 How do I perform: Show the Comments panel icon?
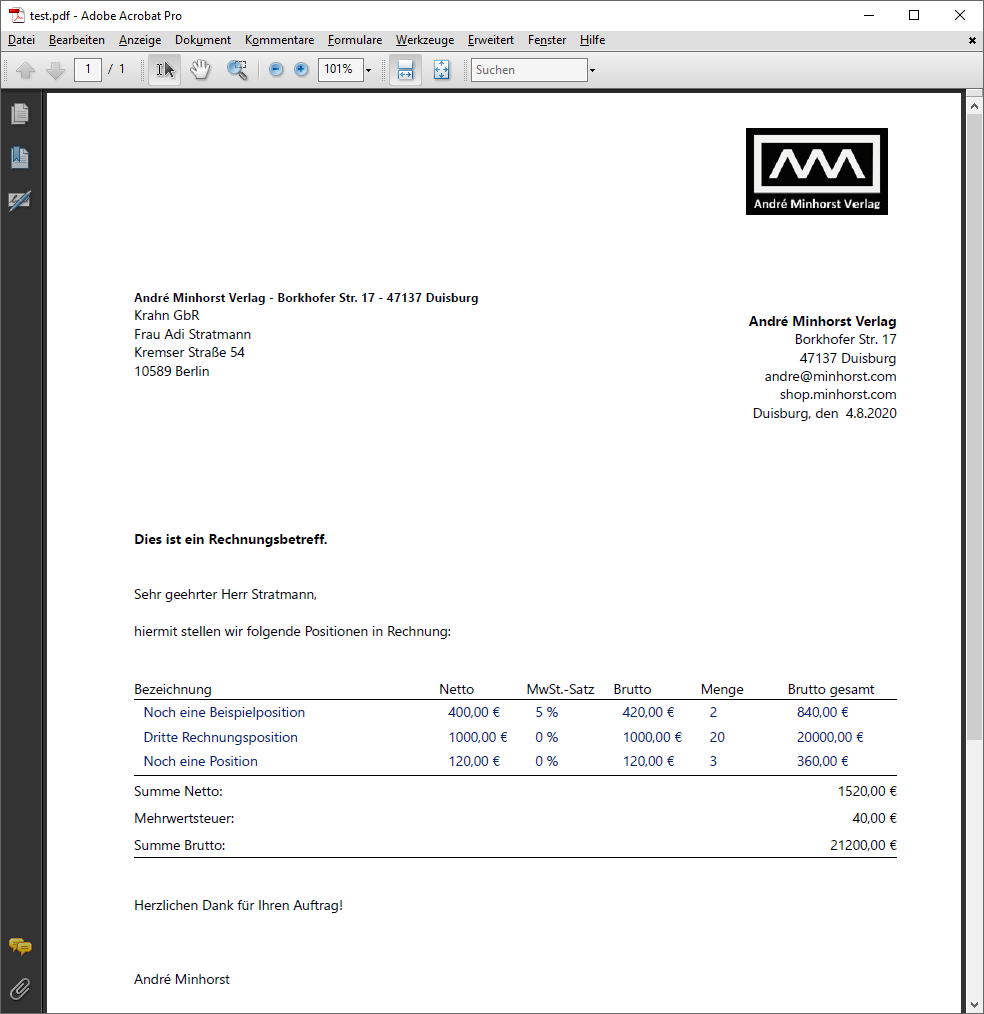click(x=20, y=946)
